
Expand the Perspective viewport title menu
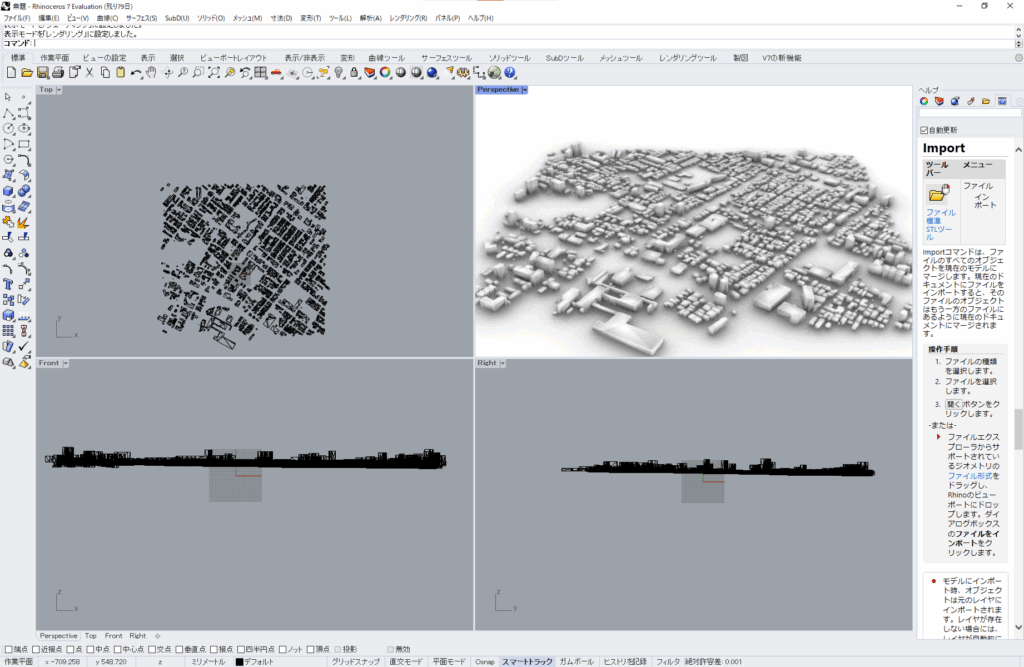tap(524, 90)
